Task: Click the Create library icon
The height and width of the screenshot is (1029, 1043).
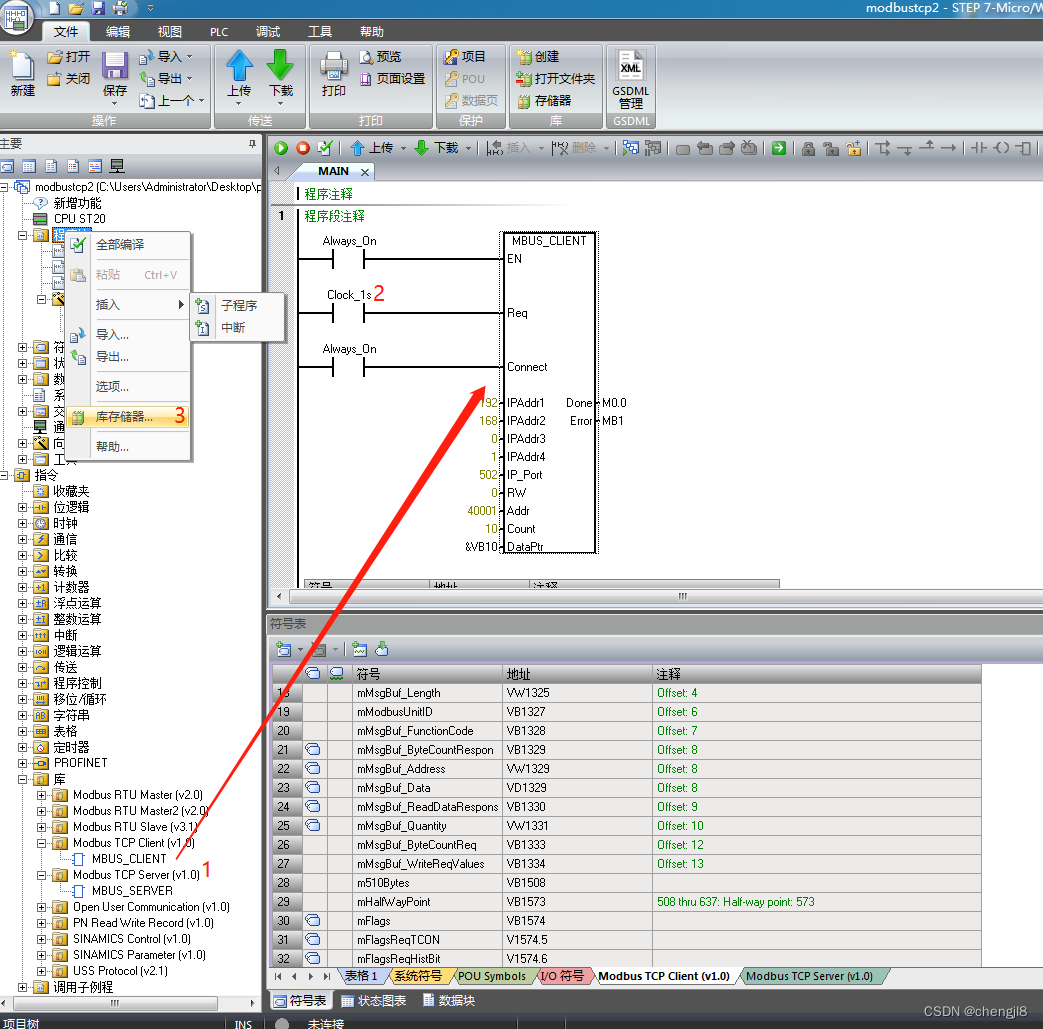Action: click(x=524, y=57)
